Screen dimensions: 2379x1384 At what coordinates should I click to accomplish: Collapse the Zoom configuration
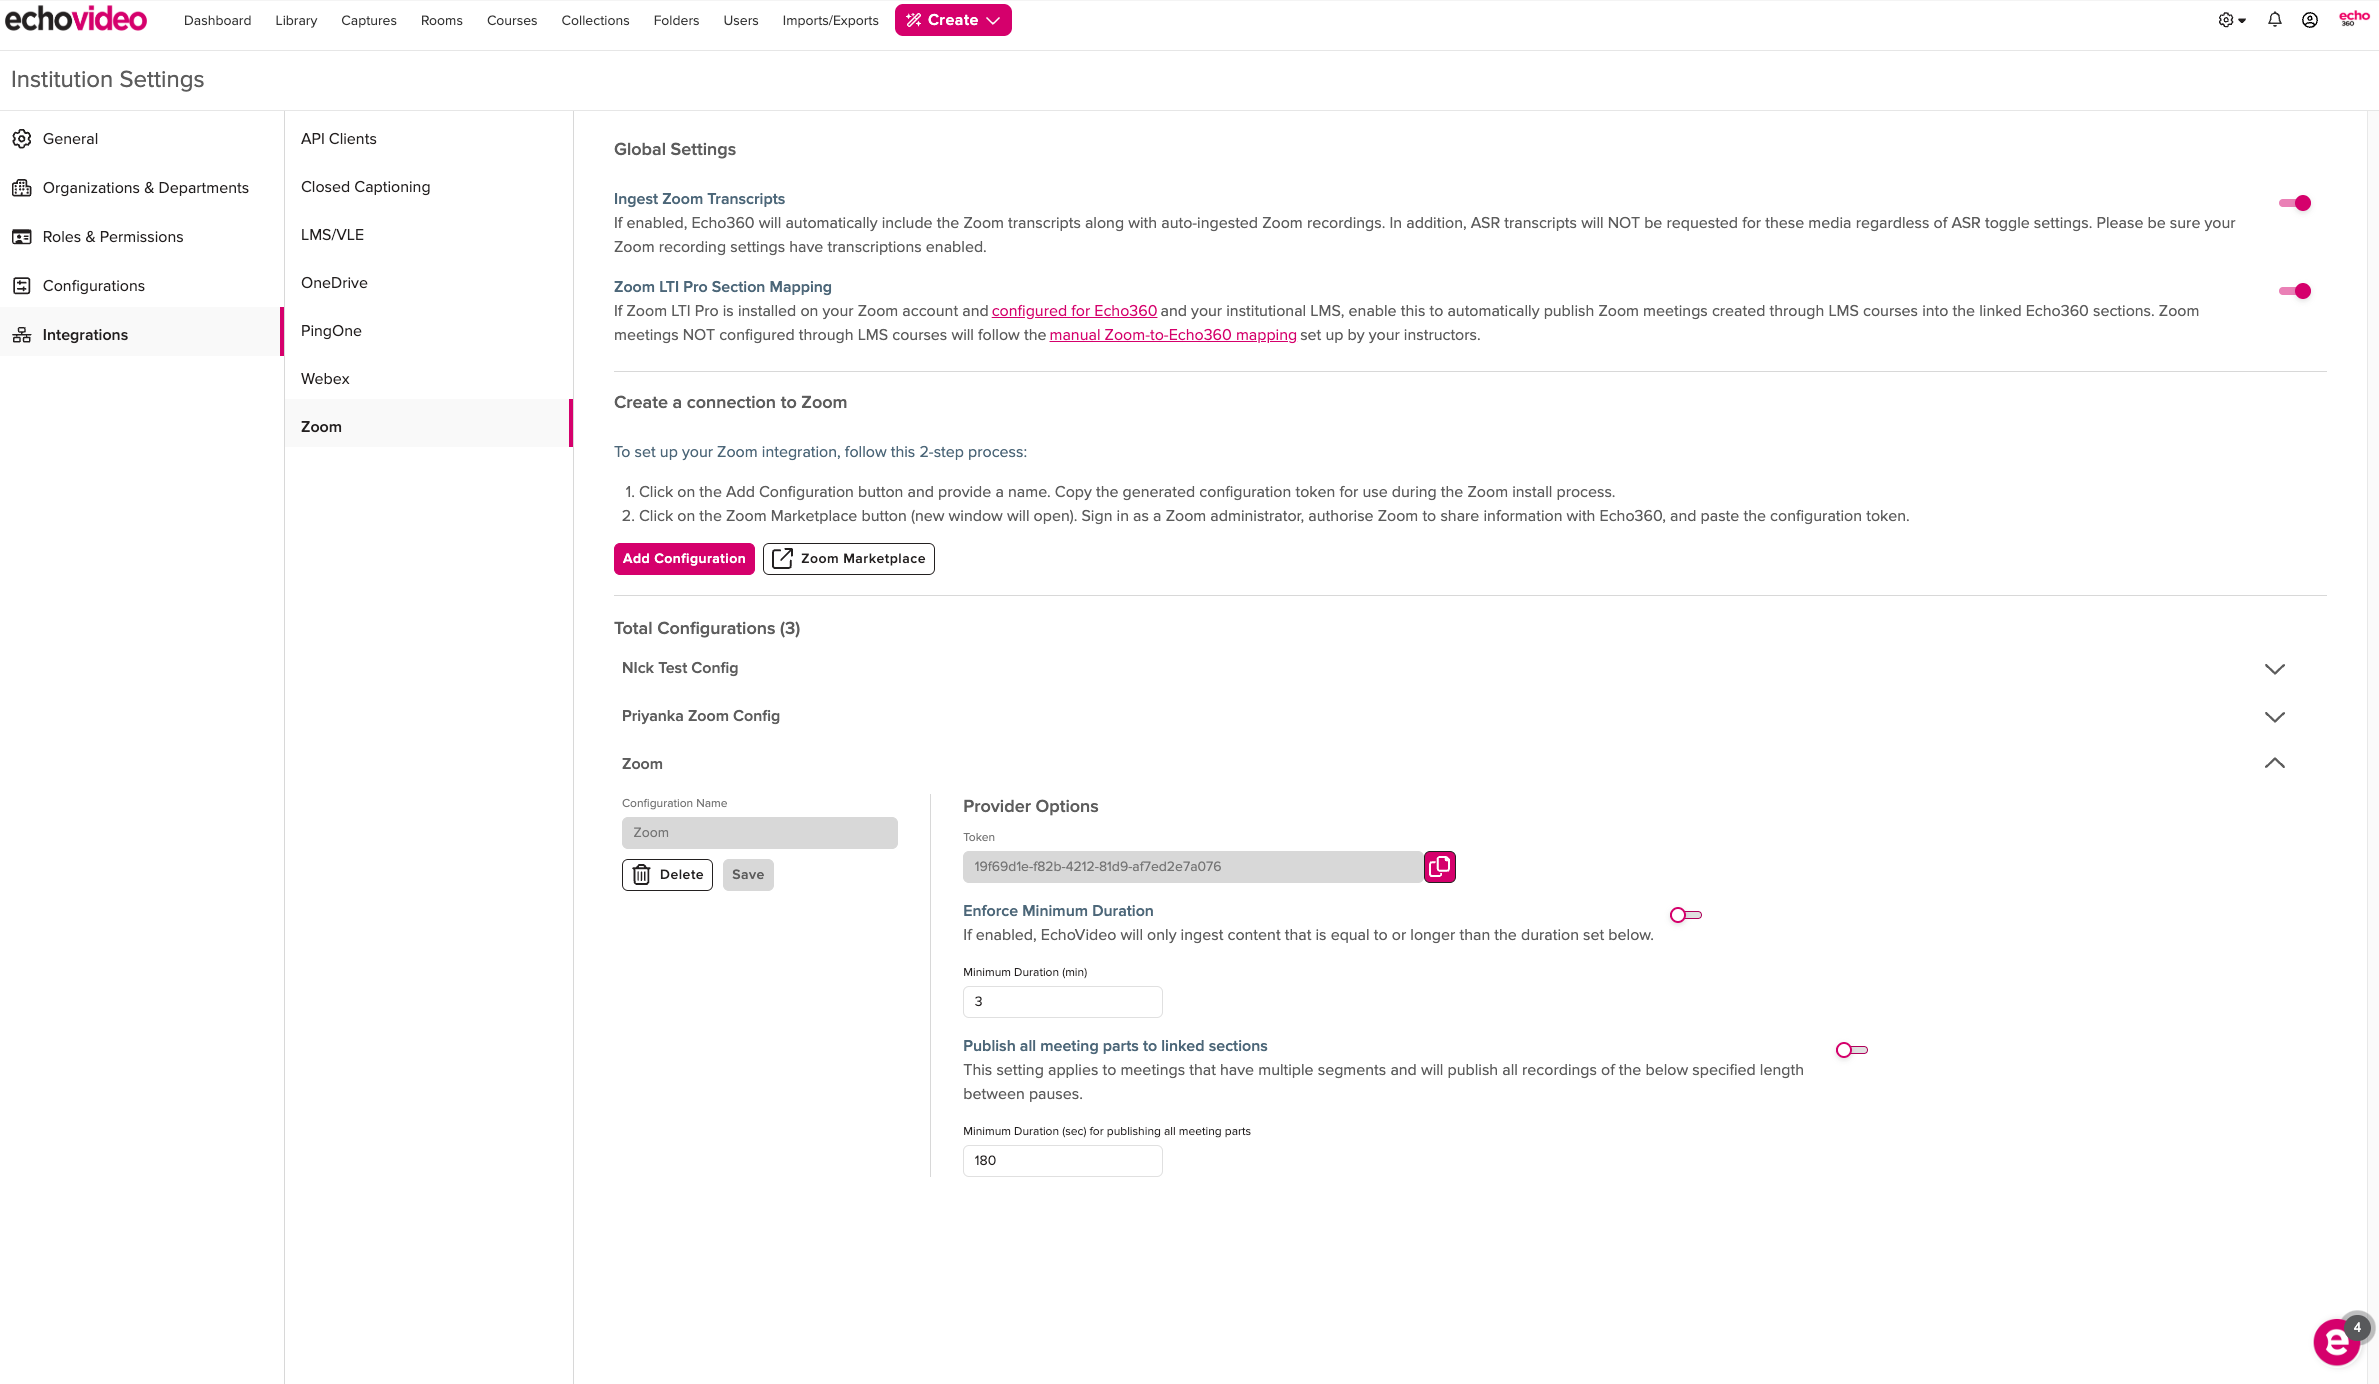[x=2275, y=763]
